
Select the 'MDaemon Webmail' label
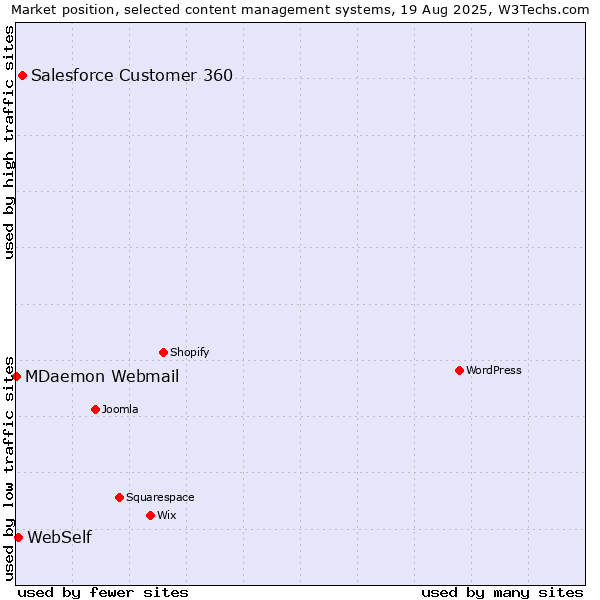pyautogui.click(x=102, y=376)
